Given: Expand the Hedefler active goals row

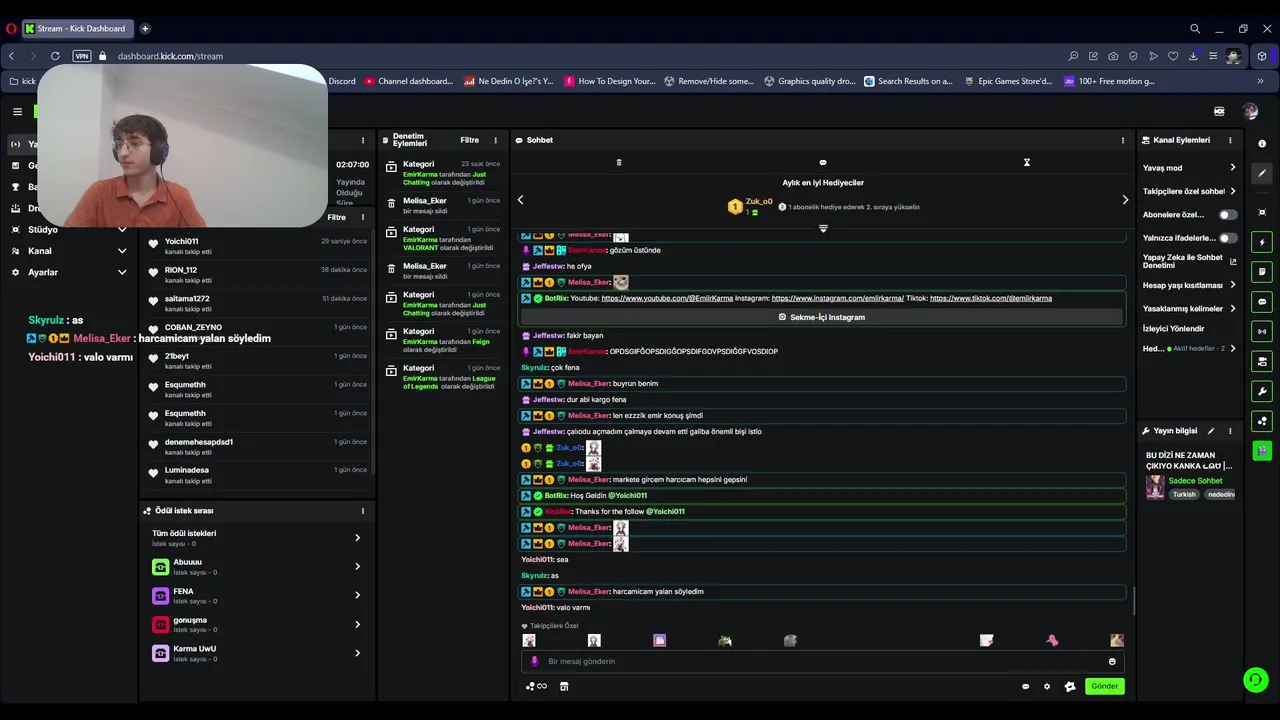Looking at the screenshot, I should (1190, 349).
